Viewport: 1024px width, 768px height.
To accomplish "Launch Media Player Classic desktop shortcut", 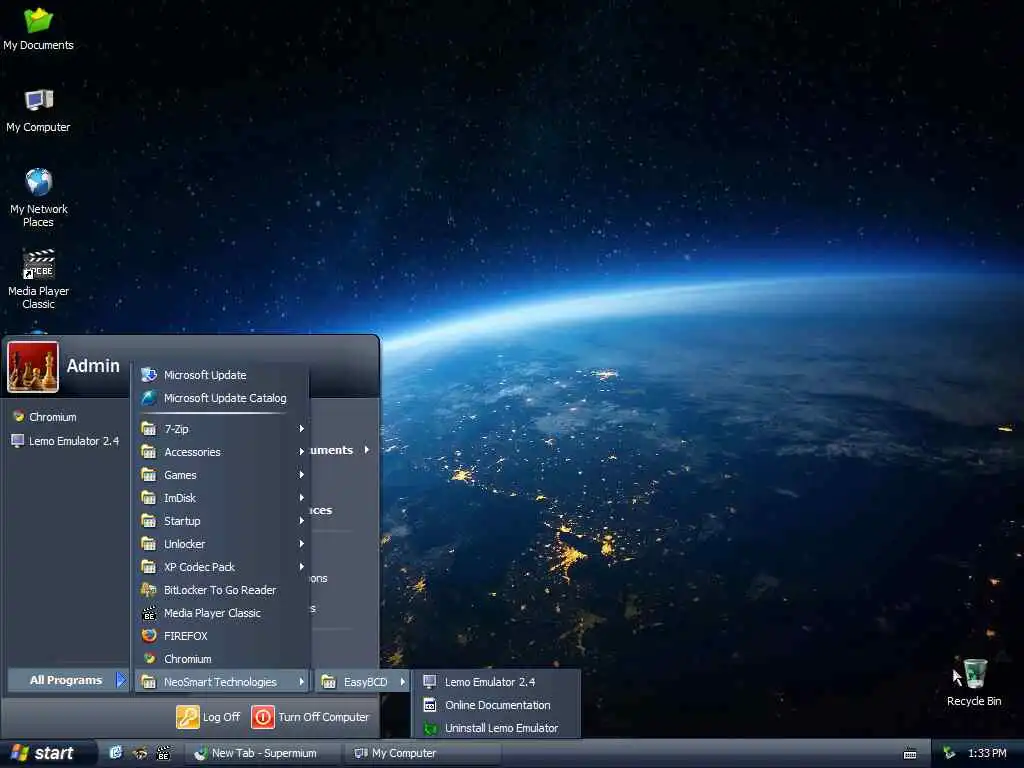I will coord(39,279).
